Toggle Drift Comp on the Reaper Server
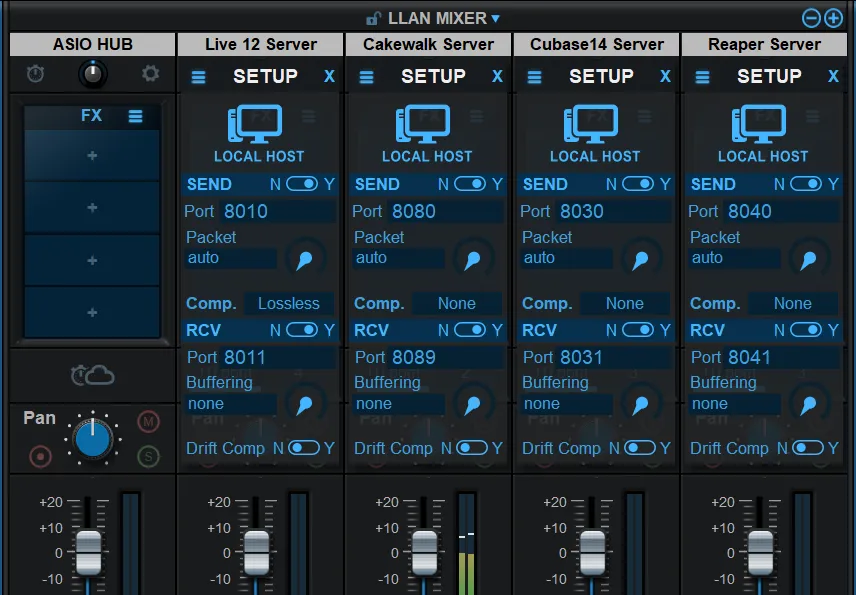This screenshot has height=595, width=856. [x=808, y=448]
